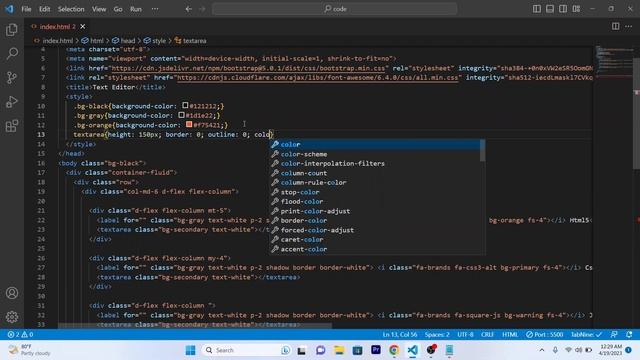Open color picker swatch for #f75421

pos(189,125)
